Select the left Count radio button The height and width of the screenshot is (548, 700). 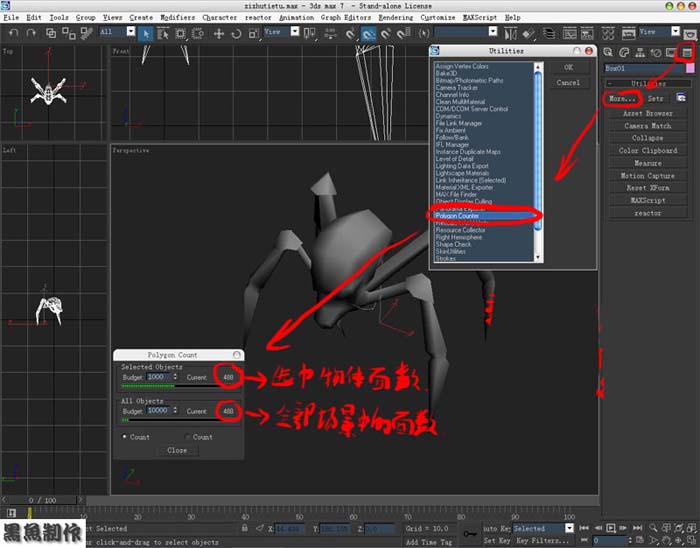pos(125,436)
